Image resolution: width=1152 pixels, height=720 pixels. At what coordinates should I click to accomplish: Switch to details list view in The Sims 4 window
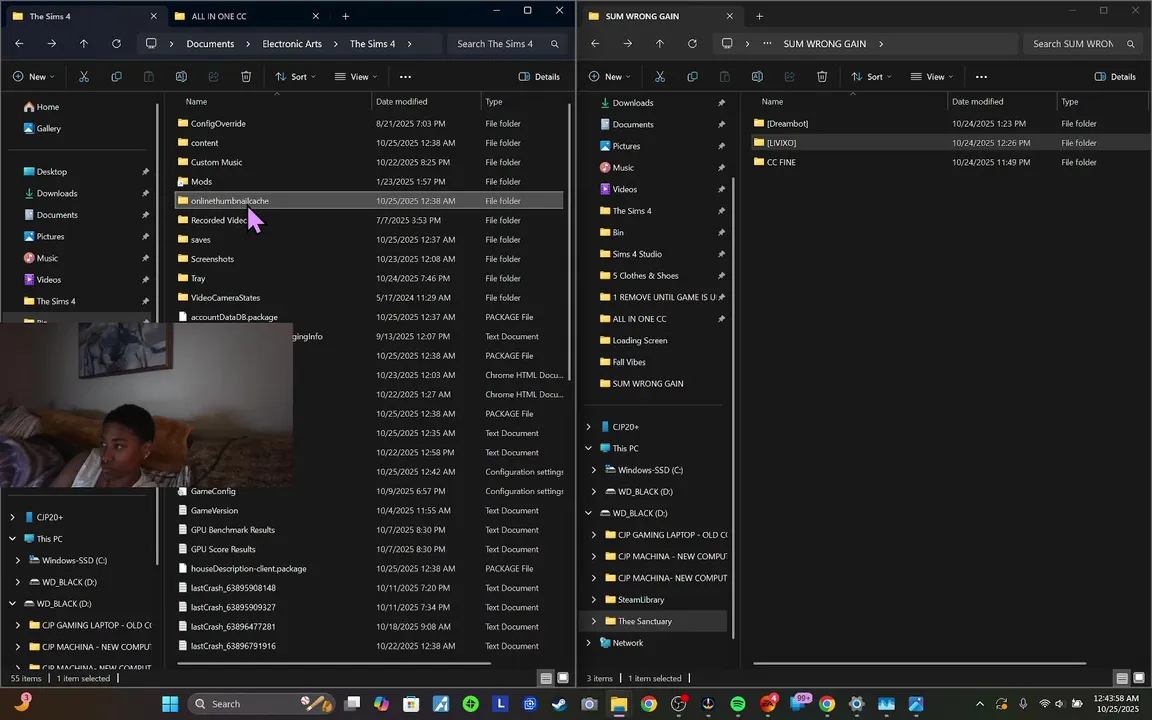point(546,678)
